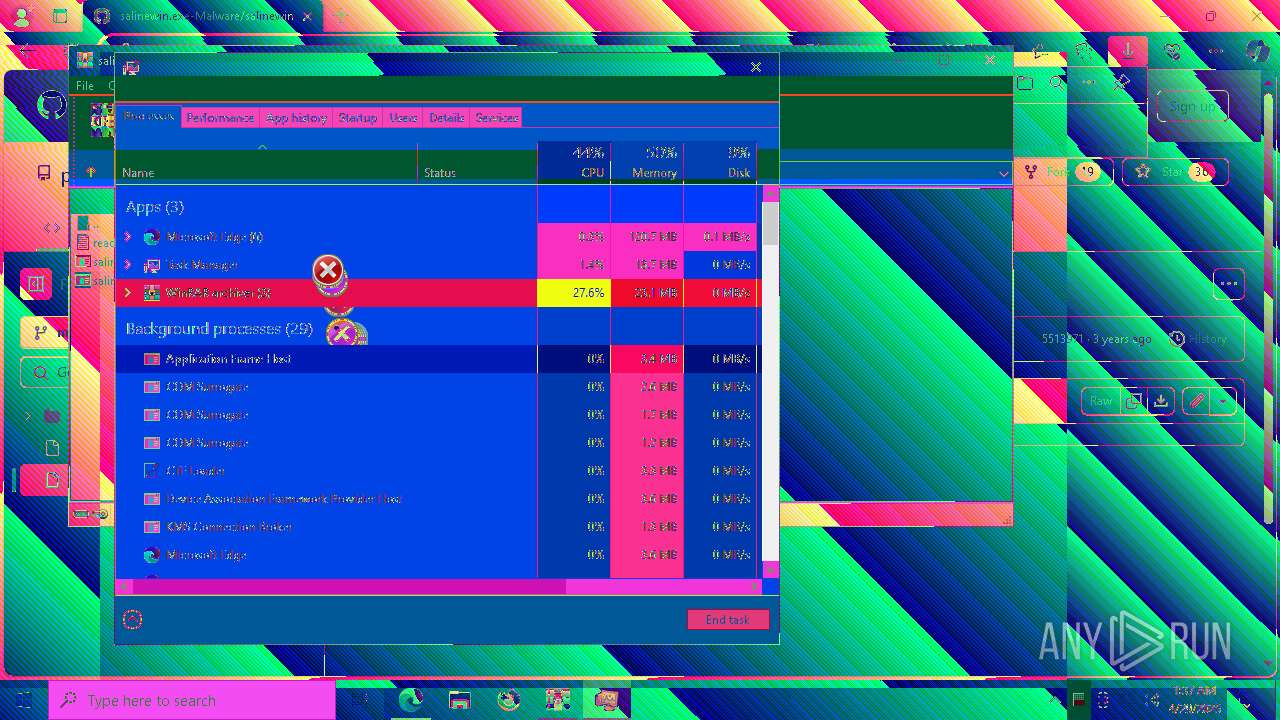Open the GitHub file more-options ellipsis button
1280x720 pixels.
click(x=1229, y=284)
